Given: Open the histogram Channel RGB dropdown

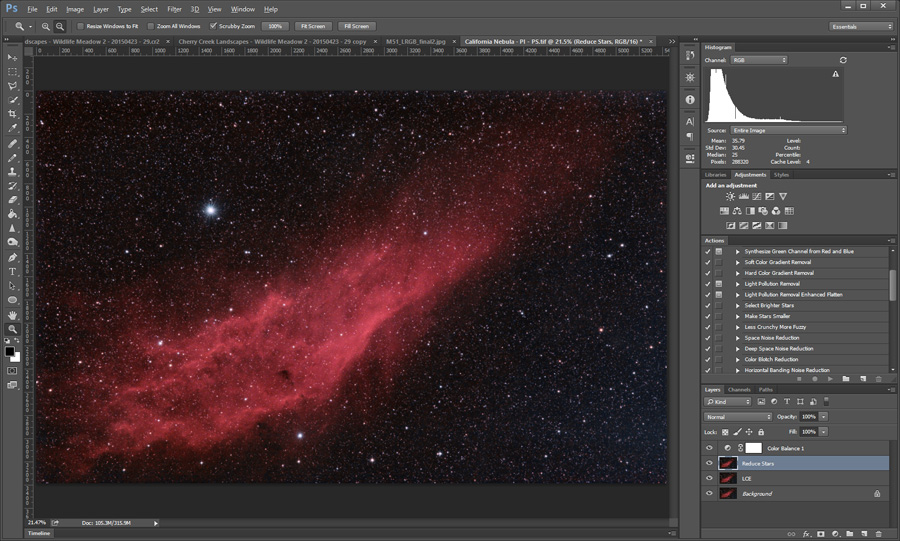Looking at the screenshot, I should pyautogui.click(x=759, y=60).
